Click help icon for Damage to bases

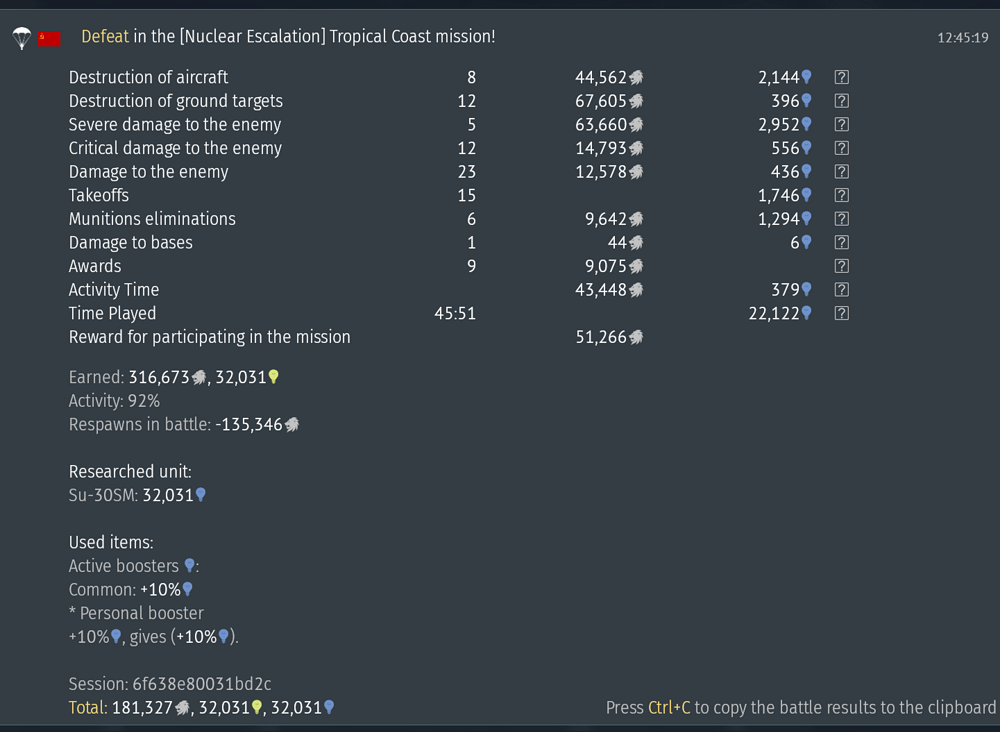click(x=841, y=242)
